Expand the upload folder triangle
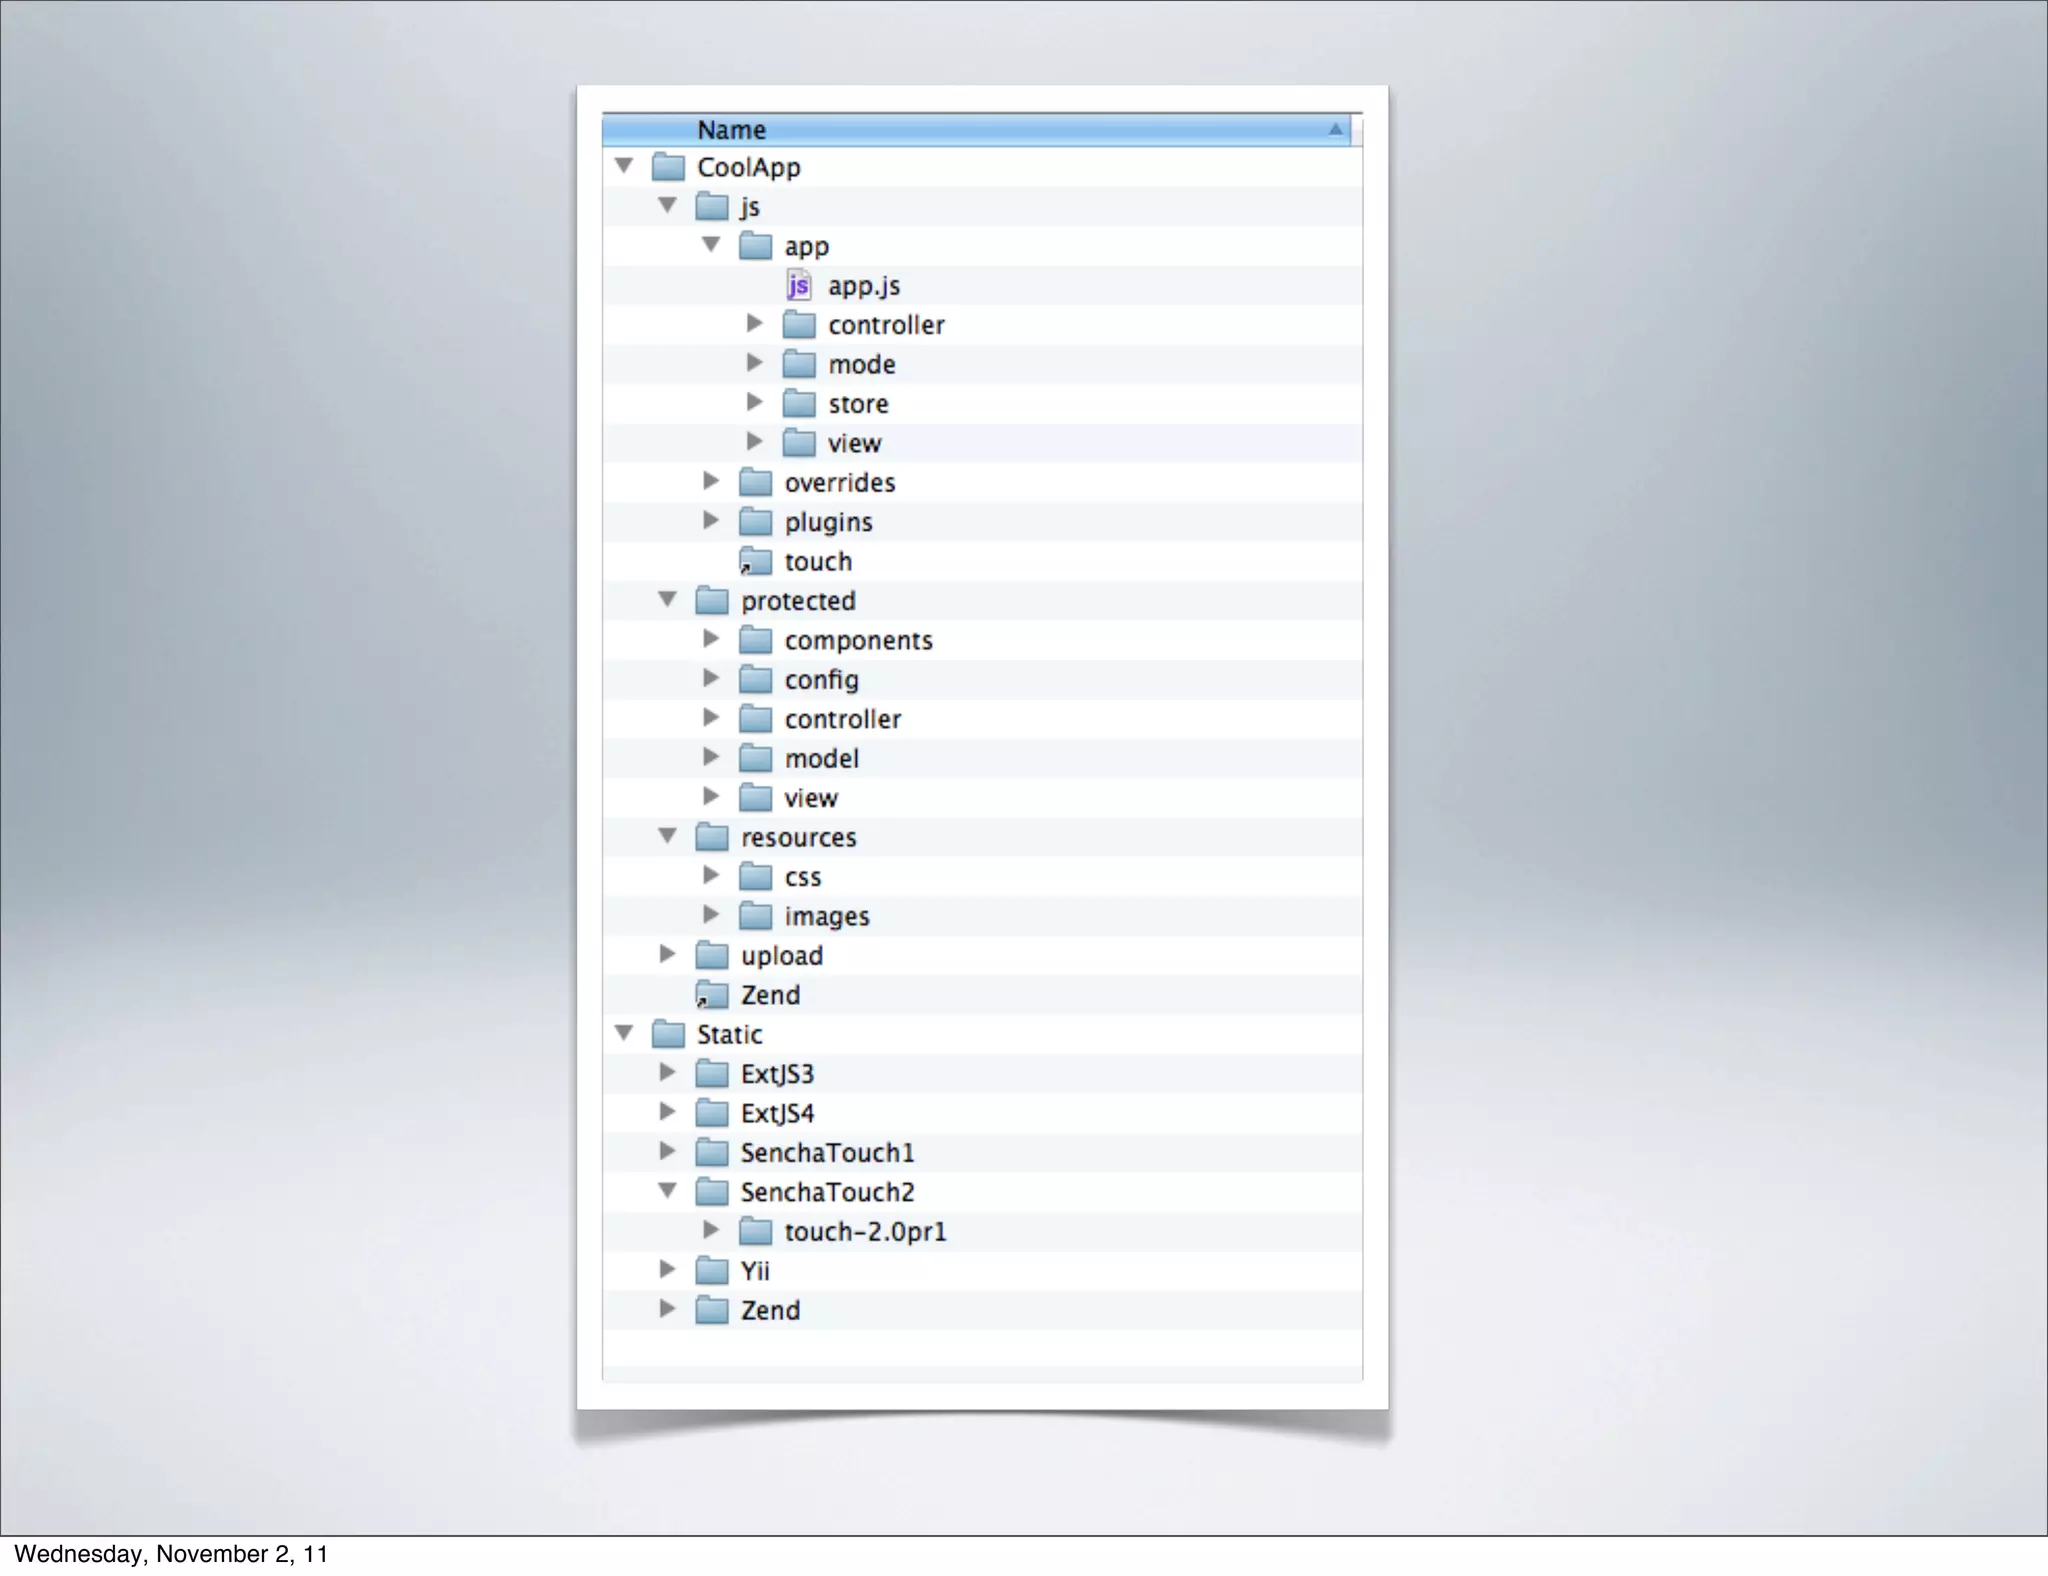This screenshot has width=2048, height=1576. pyautogui.click(x=667, y=954)
